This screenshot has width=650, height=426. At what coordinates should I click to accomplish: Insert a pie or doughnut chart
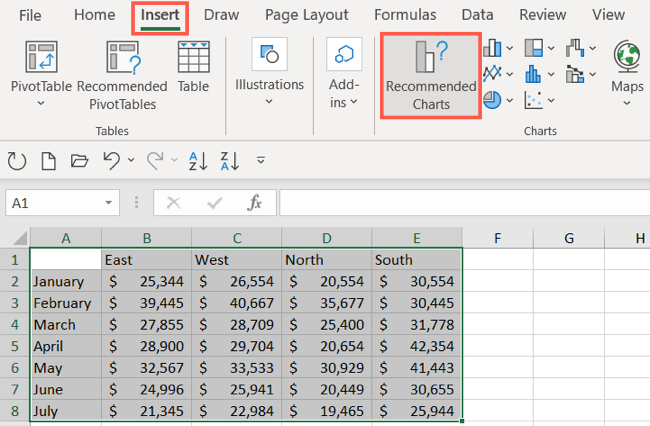coord(493,100)
